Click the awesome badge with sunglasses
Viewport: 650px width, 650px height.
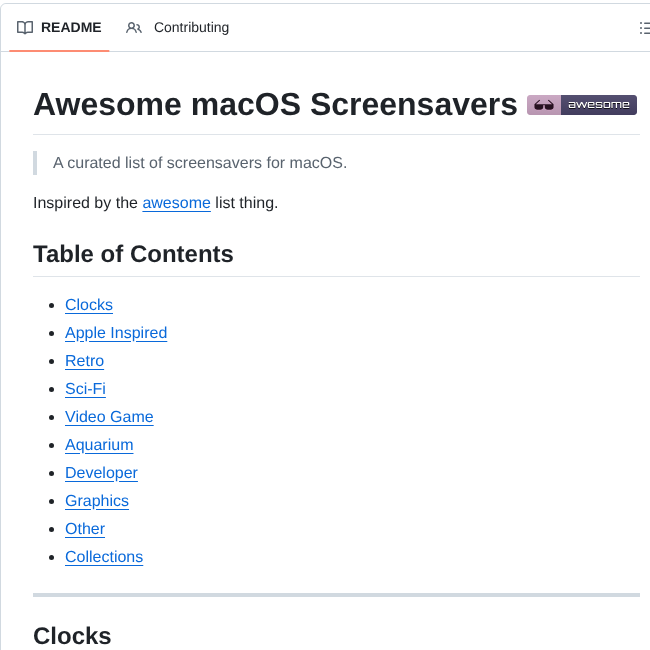582,105
